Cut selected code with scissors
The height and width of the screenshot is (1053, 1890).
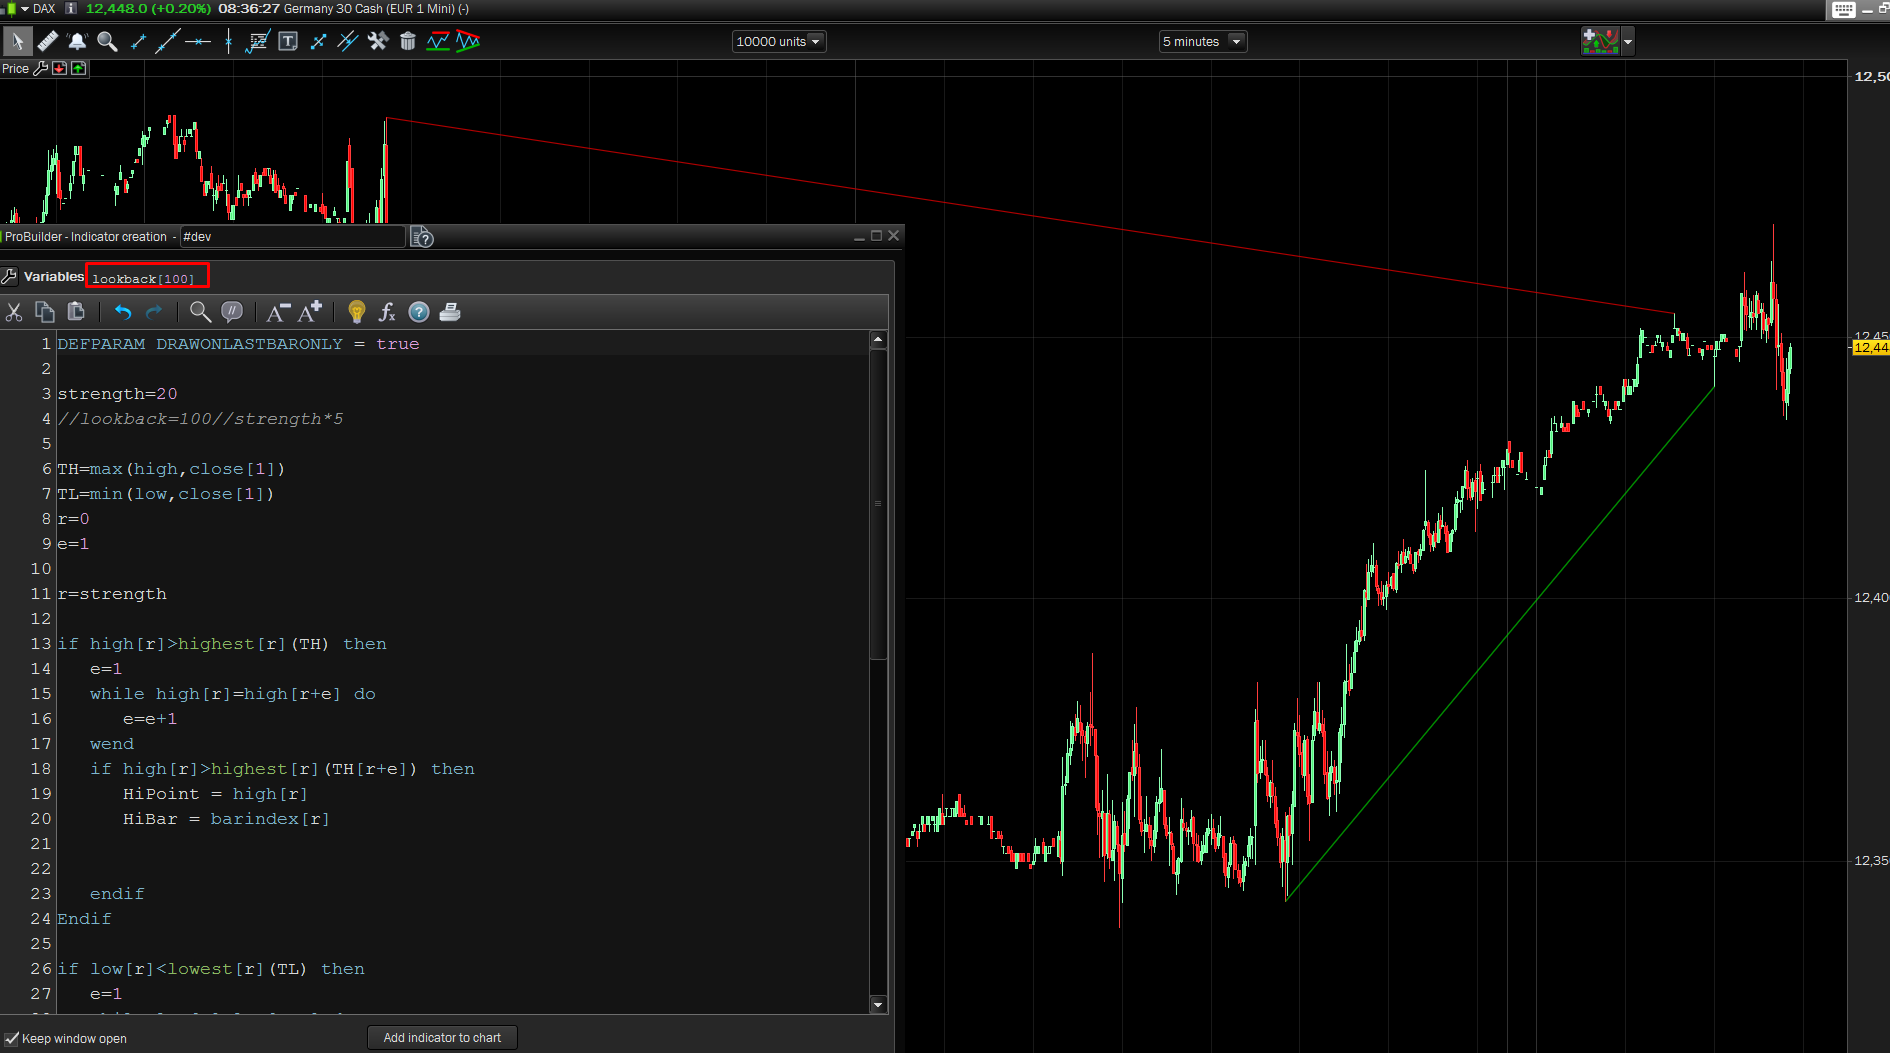click(14, 312)
